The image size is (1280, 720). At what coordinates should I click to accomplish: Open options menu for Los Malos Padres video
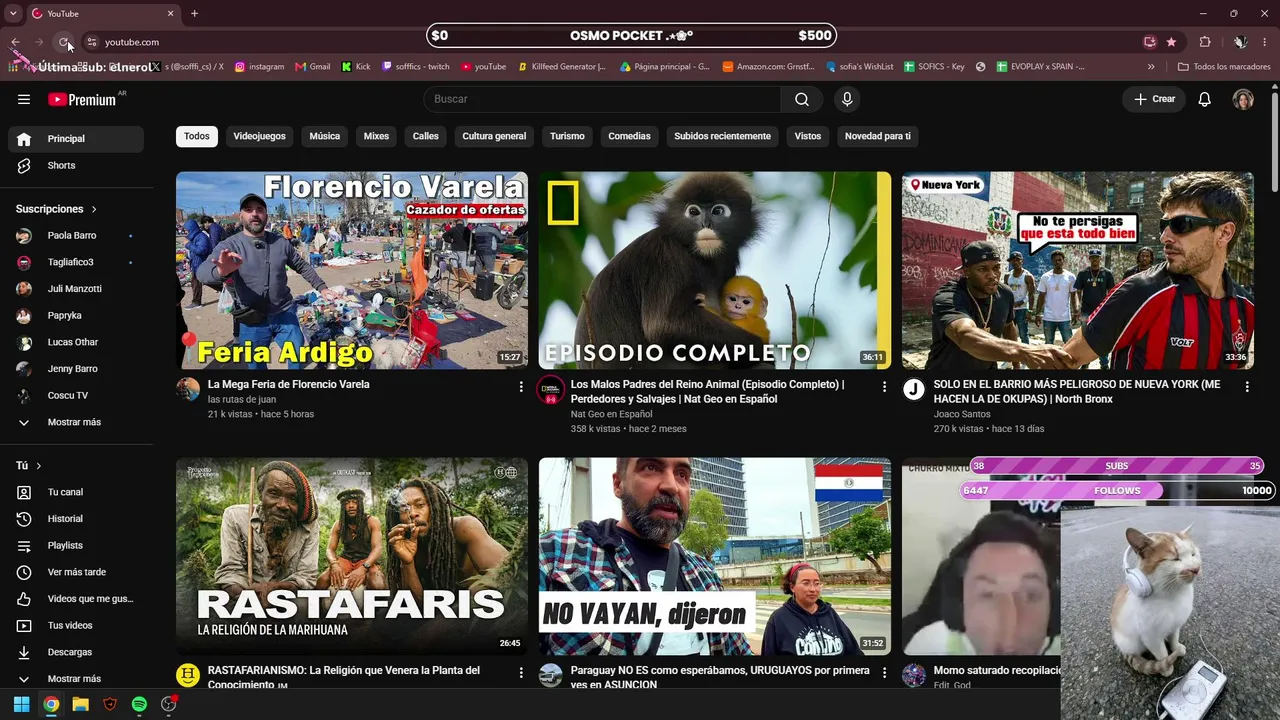[884, 386]
